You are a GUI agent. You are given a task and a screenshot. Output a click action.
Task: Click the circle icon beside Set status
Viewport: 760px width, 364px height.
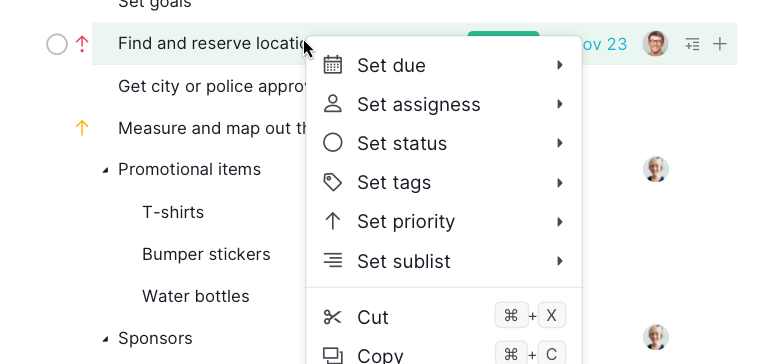pos(332,143)
